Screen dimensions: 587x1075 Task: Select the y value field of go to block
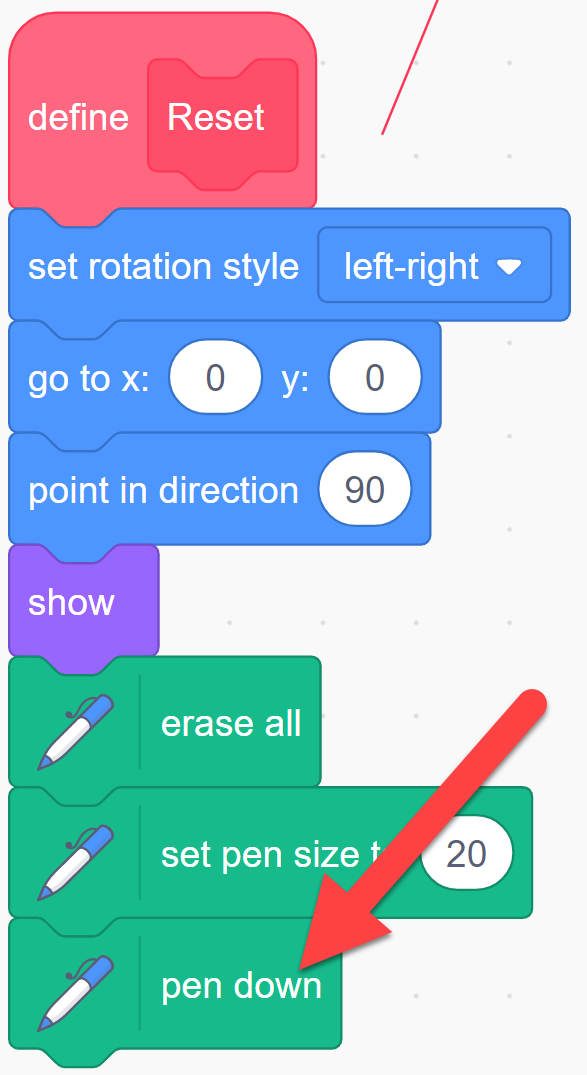click(x=374, y=377)
